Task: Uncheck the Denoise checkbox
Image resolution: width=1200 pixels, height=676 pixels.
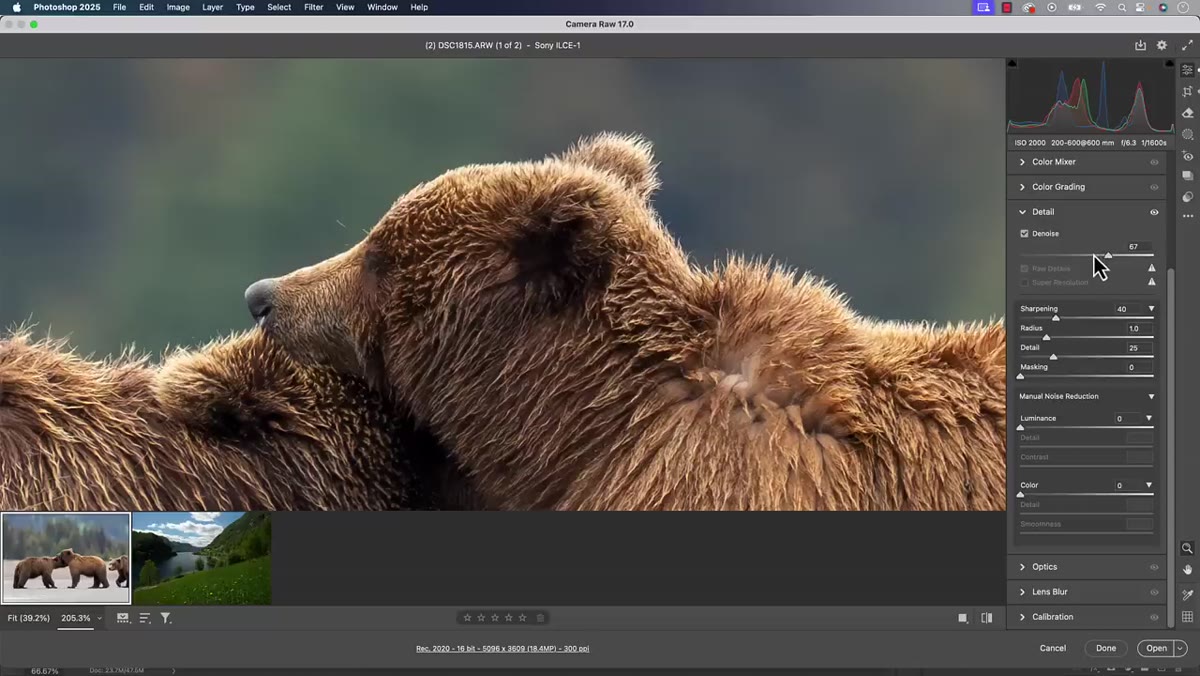Action: click(1024, 233)
